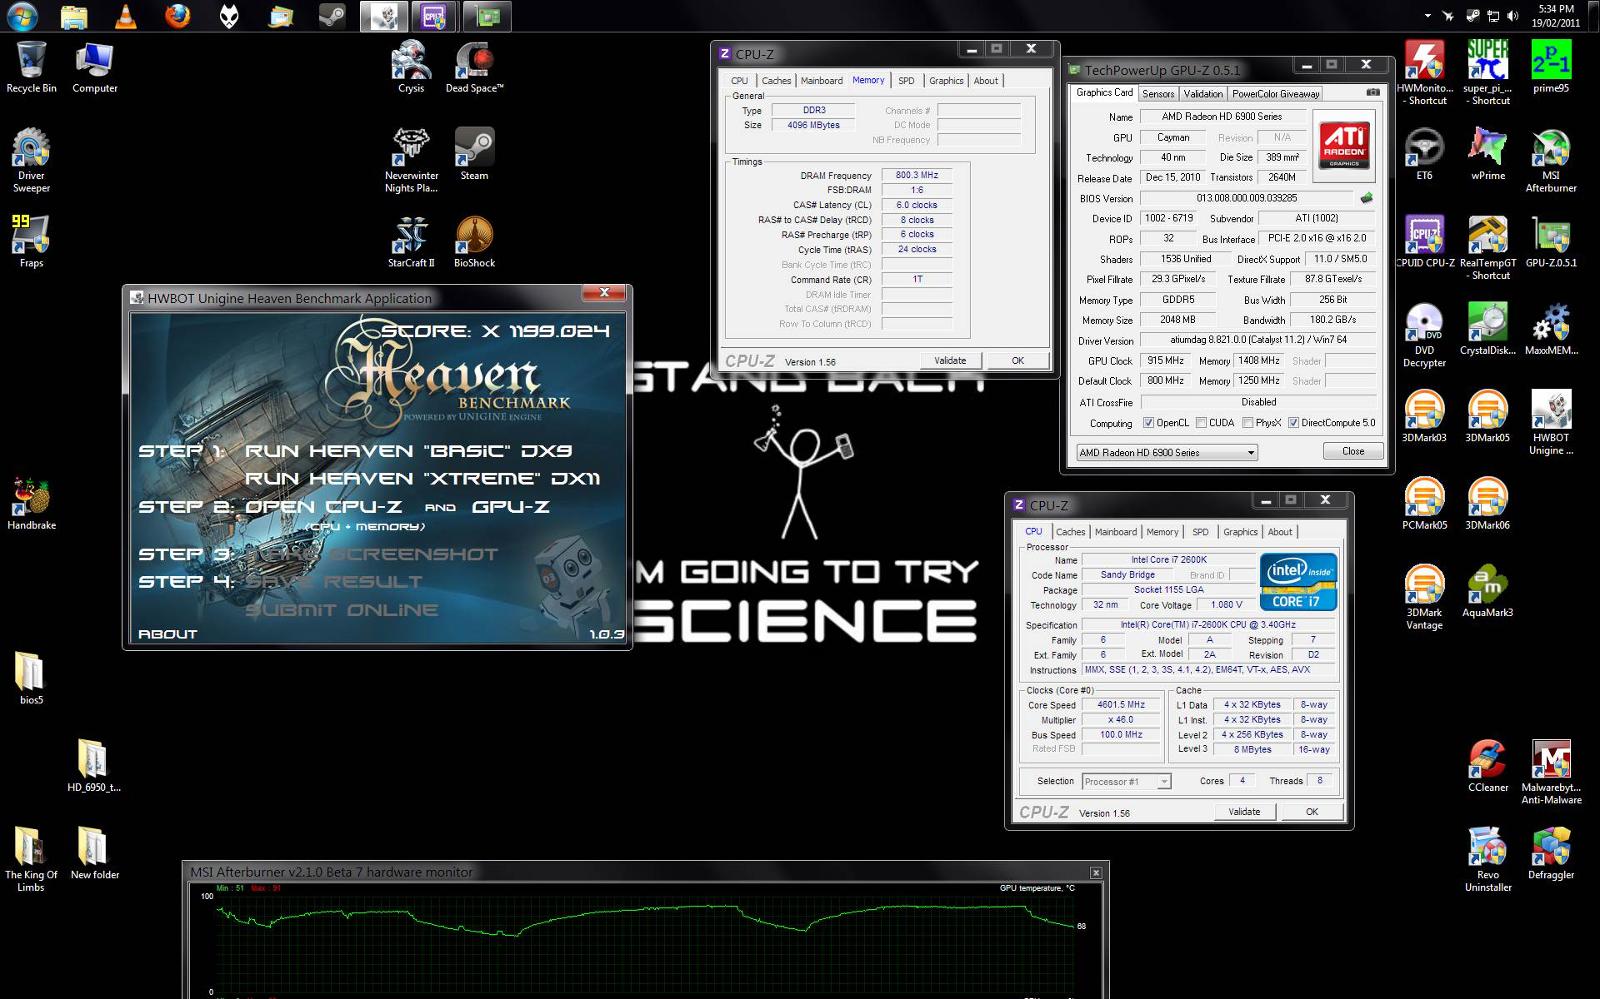
Task: Click Validate in memory CPU-Z window
Action: click(950, 361)
